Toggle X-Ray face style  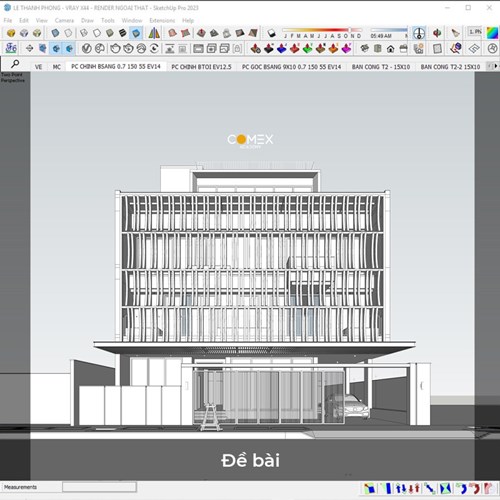[x=55, y=33]
